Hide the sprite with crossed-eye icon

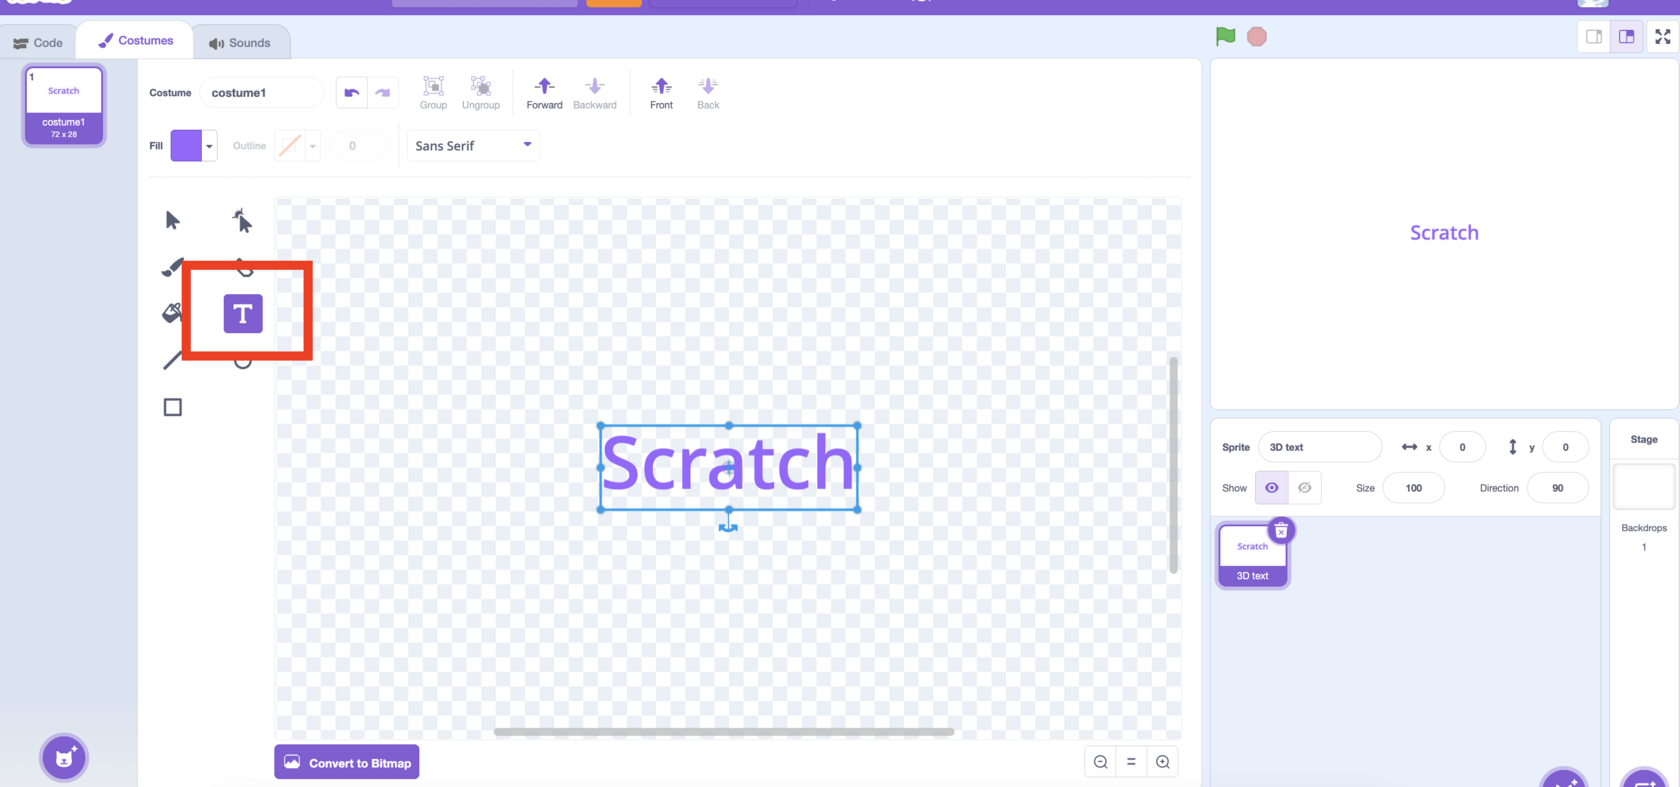[x=1304, y=488]
